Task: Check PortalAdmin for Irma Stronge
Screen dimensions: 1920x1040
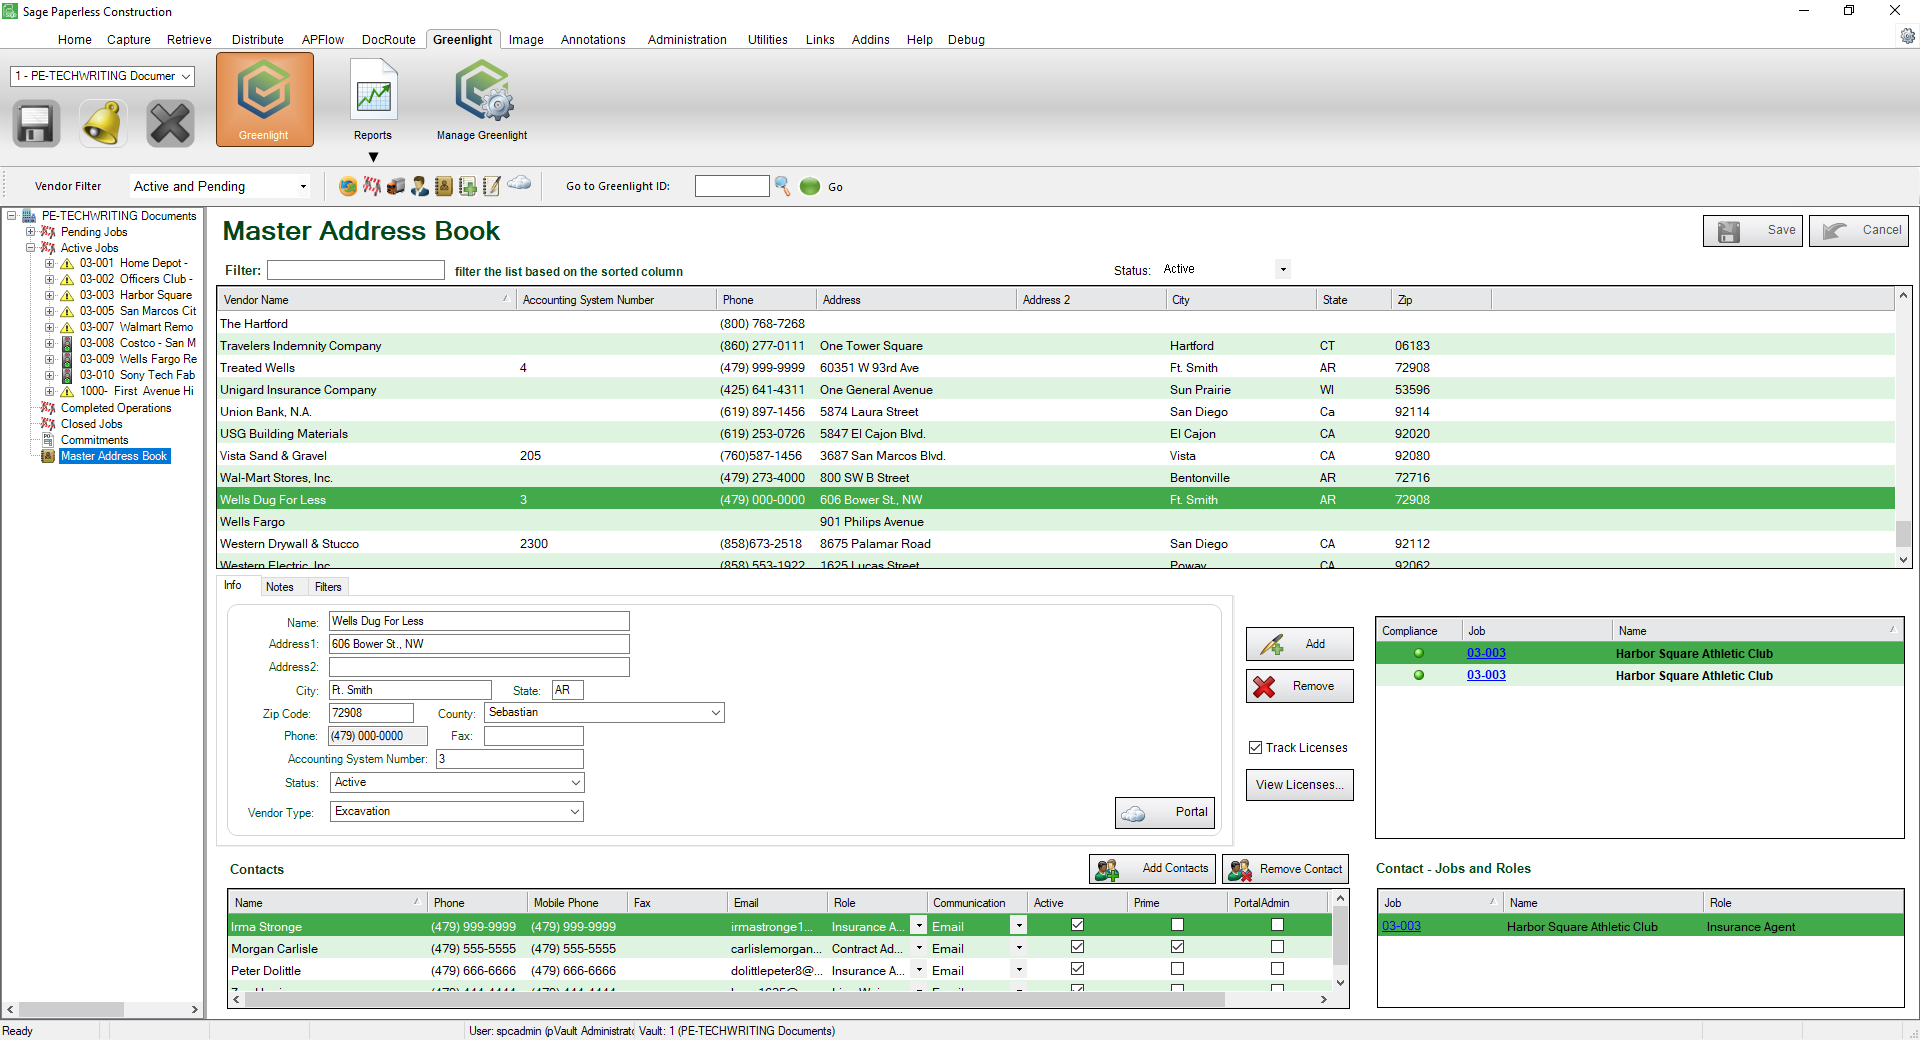Action: point(1277,925)
